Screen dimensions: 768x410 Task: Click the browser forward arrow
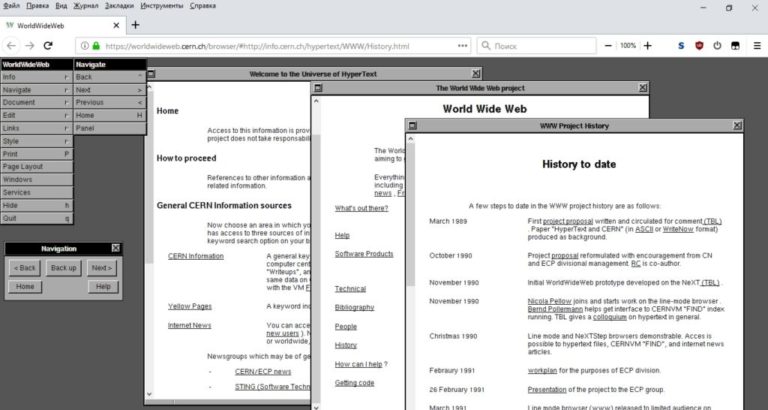(x=30, y=46)
